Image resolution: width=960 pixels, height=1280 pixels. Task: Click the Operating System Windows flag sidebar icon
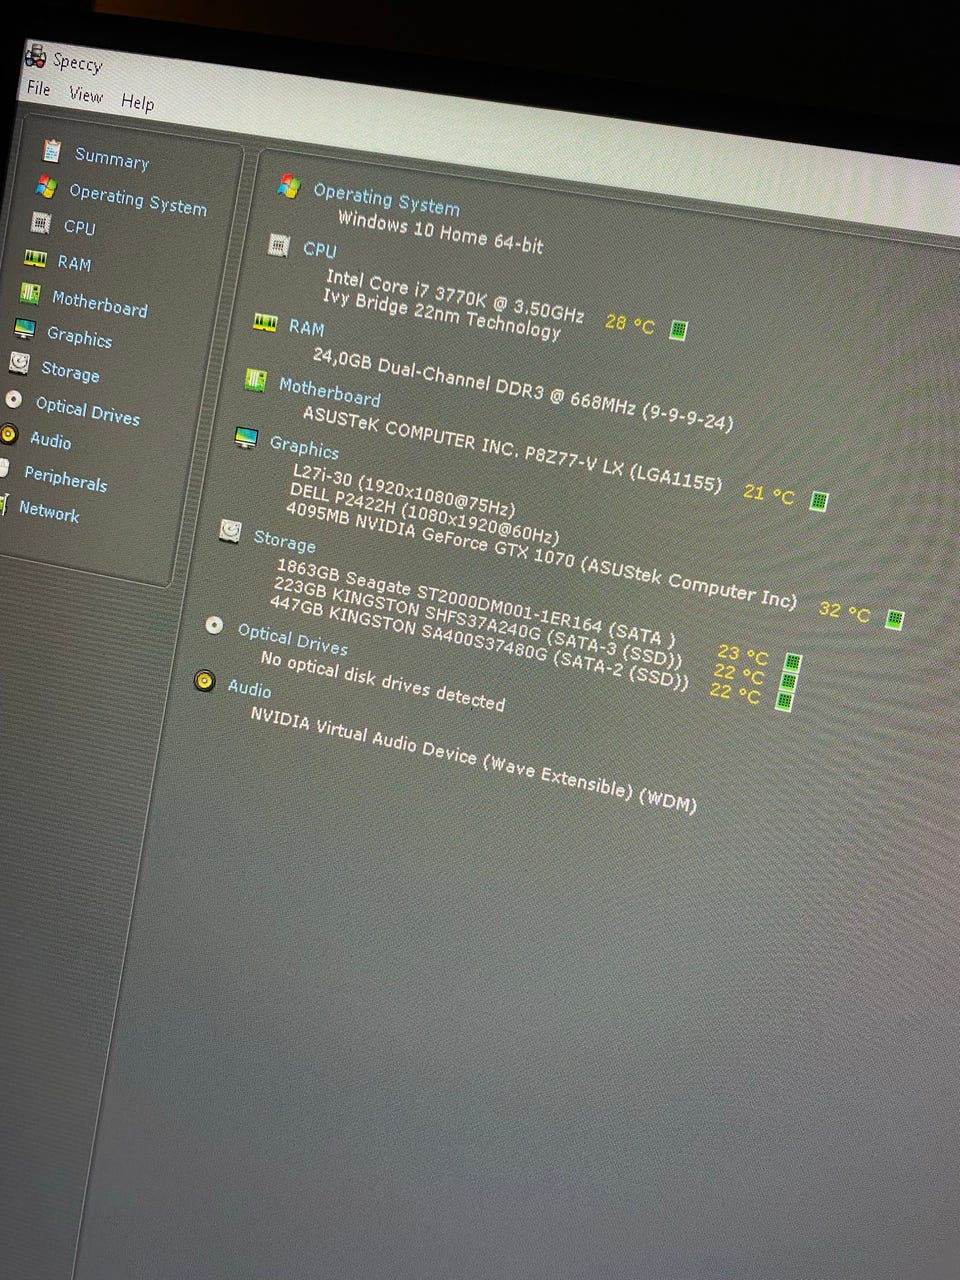(46, 186)
